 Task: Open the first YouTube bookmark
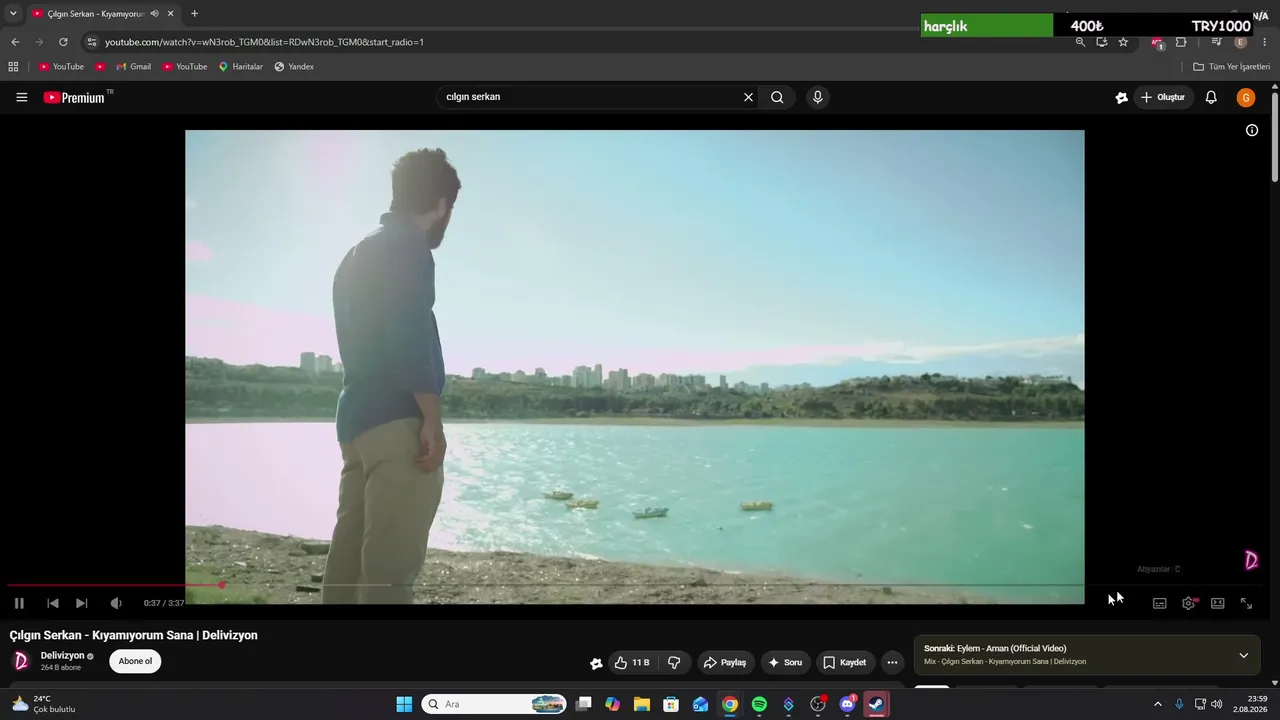tap(61, 67)
